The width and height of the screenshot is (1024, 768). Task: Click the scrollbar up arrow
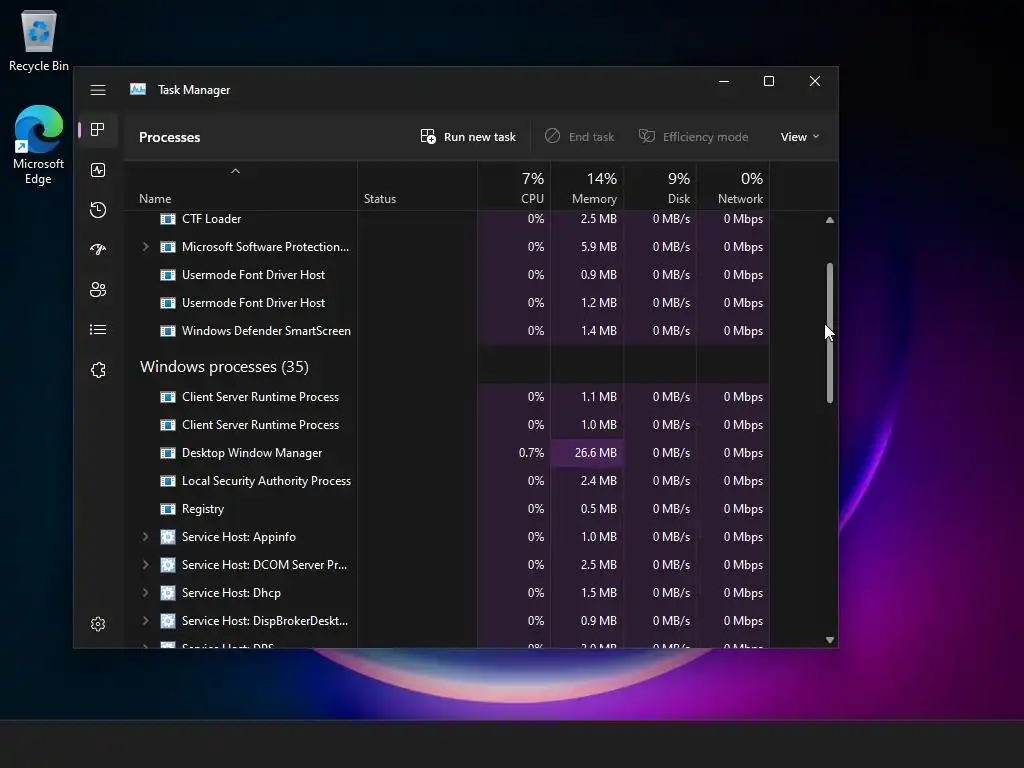[x=829, y=220]
